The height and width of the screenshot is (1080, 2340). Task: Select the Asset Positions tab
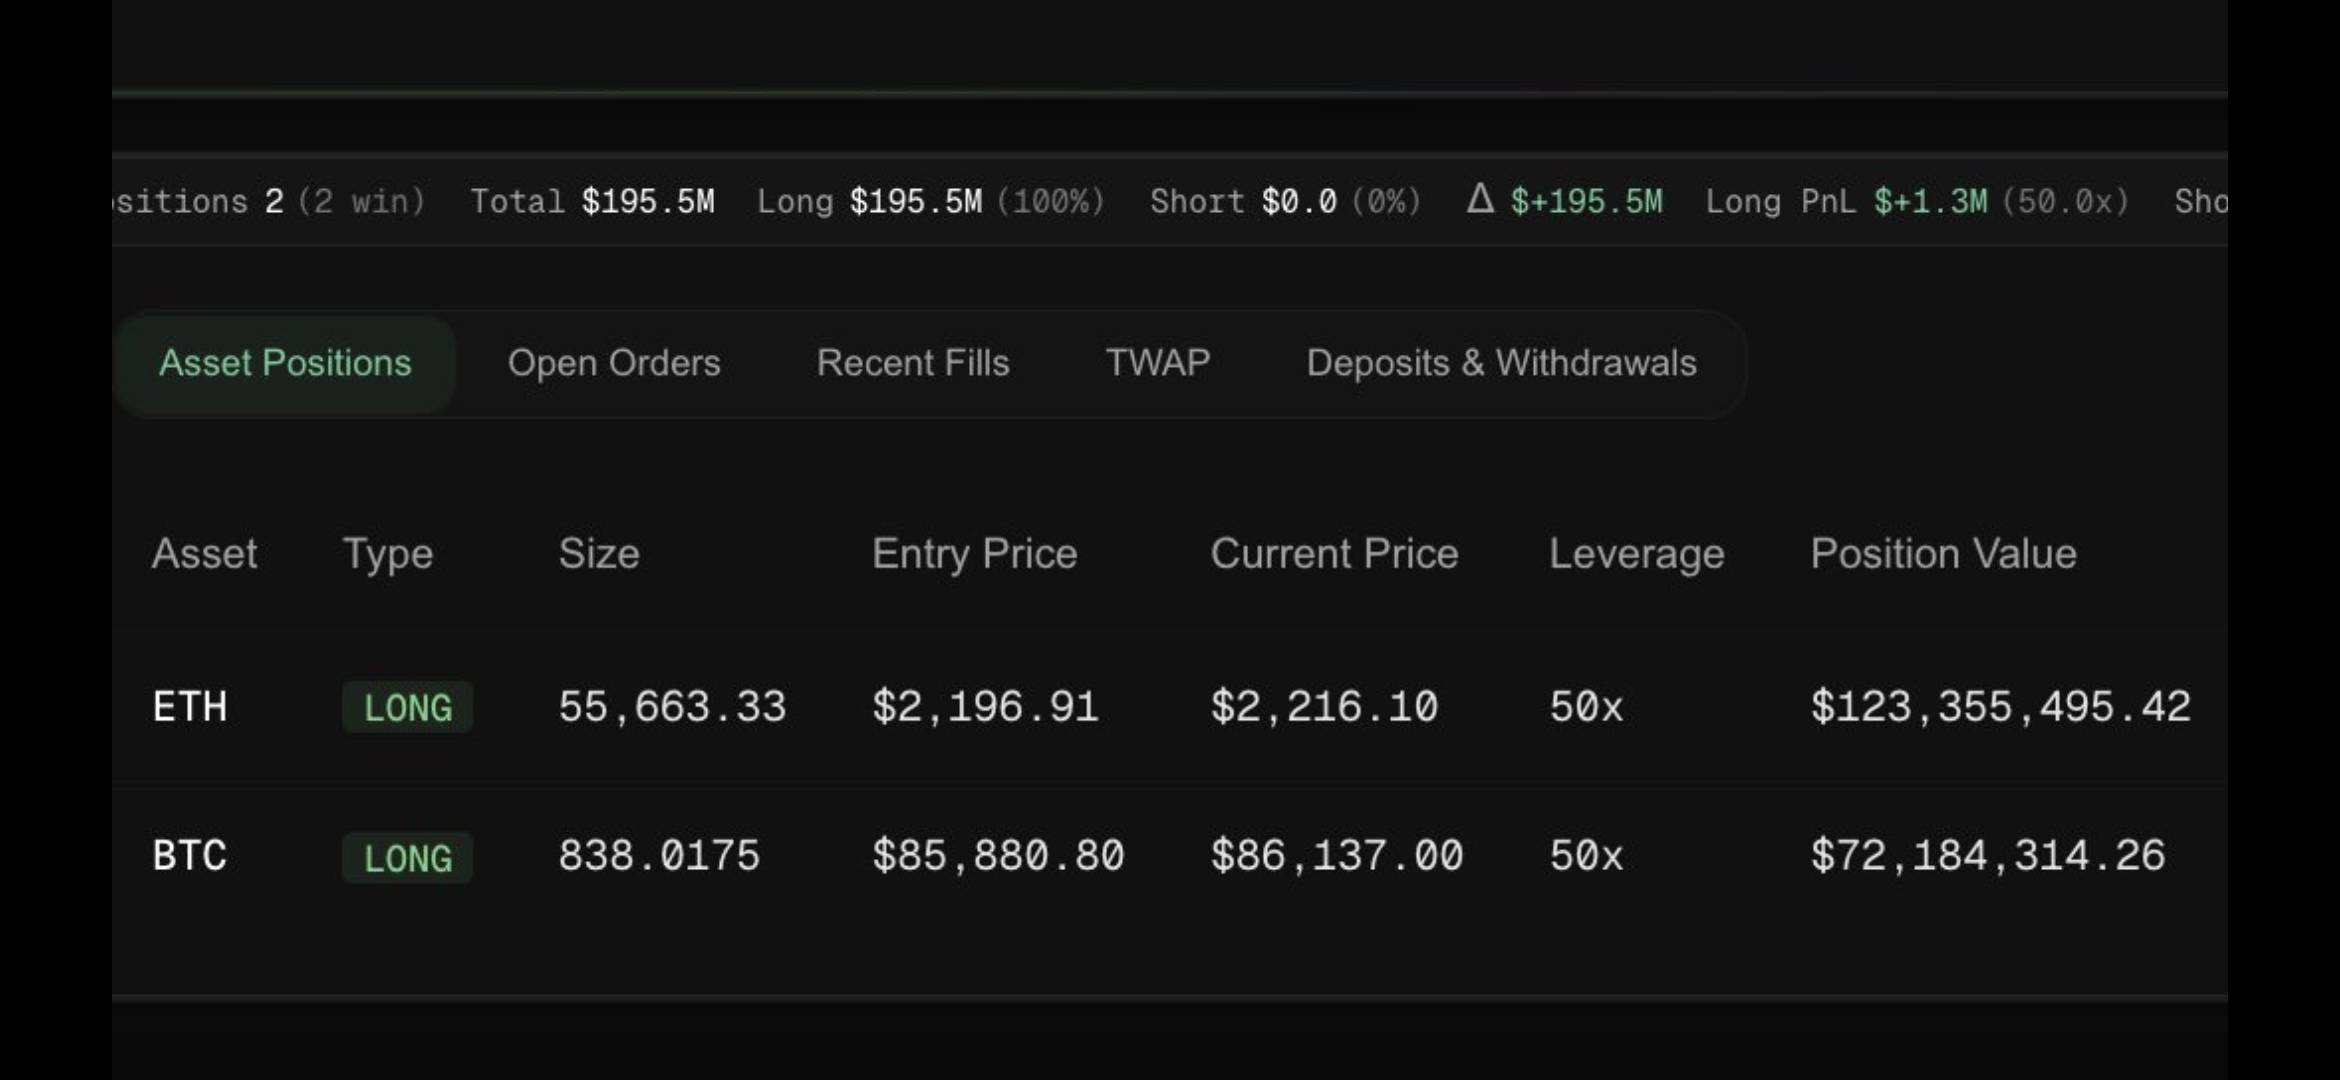click(285, 363)
